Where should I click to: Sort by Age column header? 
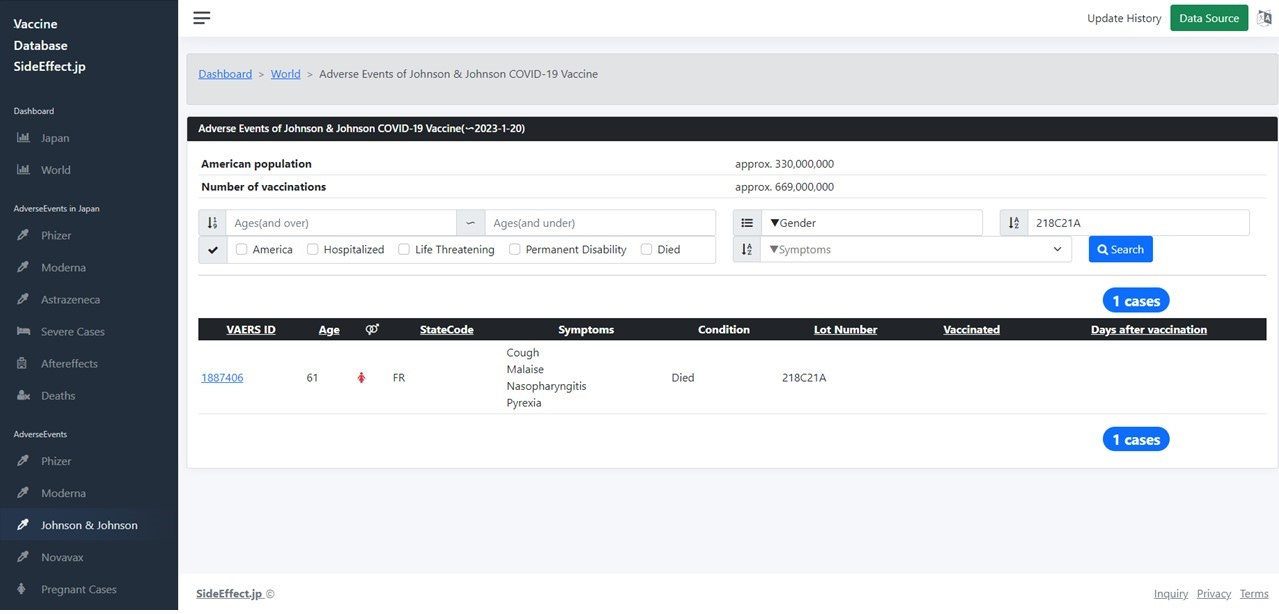329,329
